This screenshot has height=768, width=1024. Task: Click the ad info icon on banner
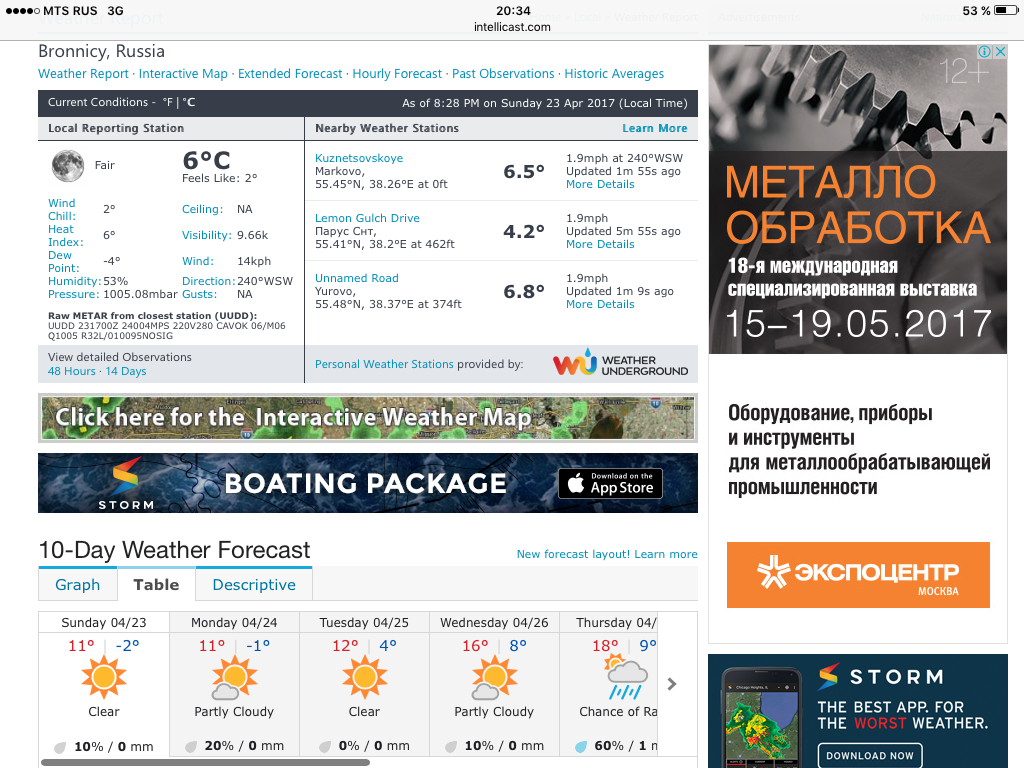coord(984,52)
